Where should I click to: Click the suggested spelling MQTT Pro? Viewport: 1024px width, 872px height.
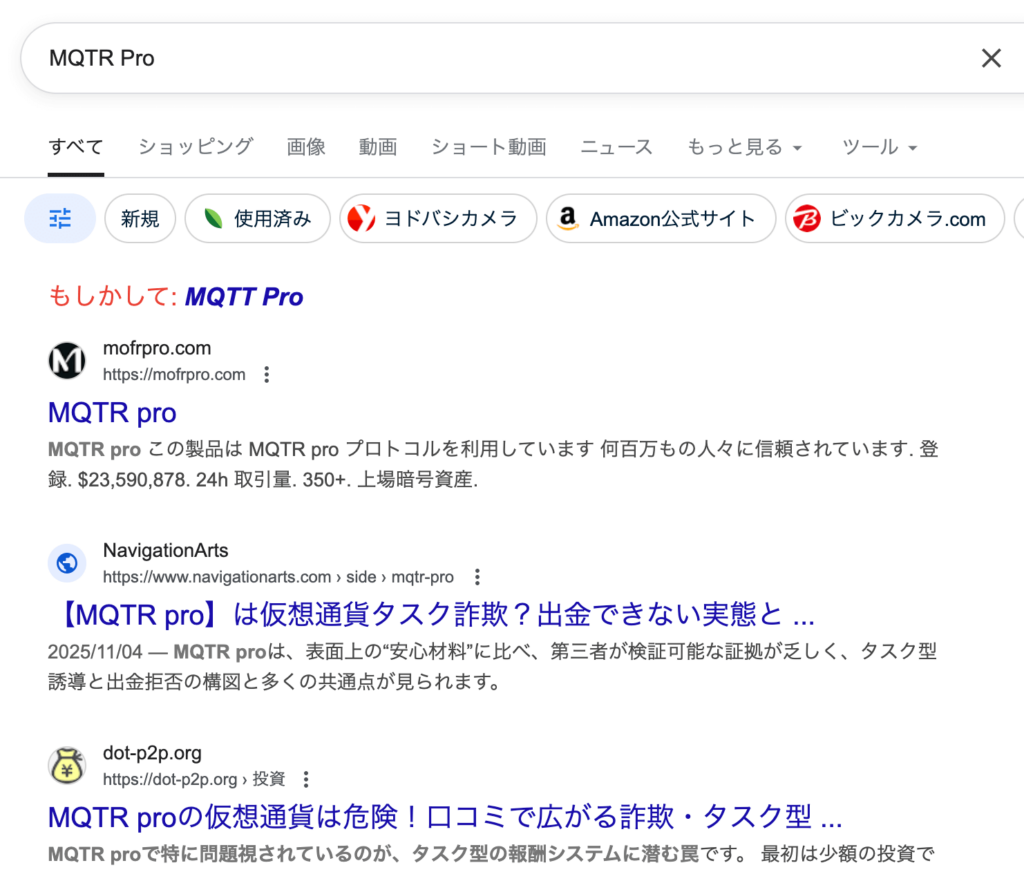click(x=244, y=297)
